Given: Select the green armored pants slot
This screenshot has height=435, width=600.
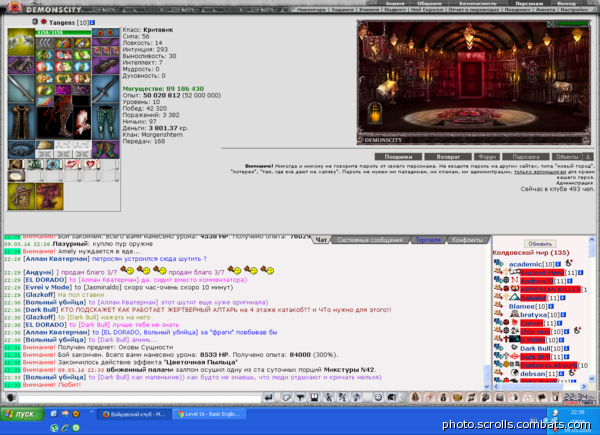Looking at the screenshot, I should coord(106,122).
